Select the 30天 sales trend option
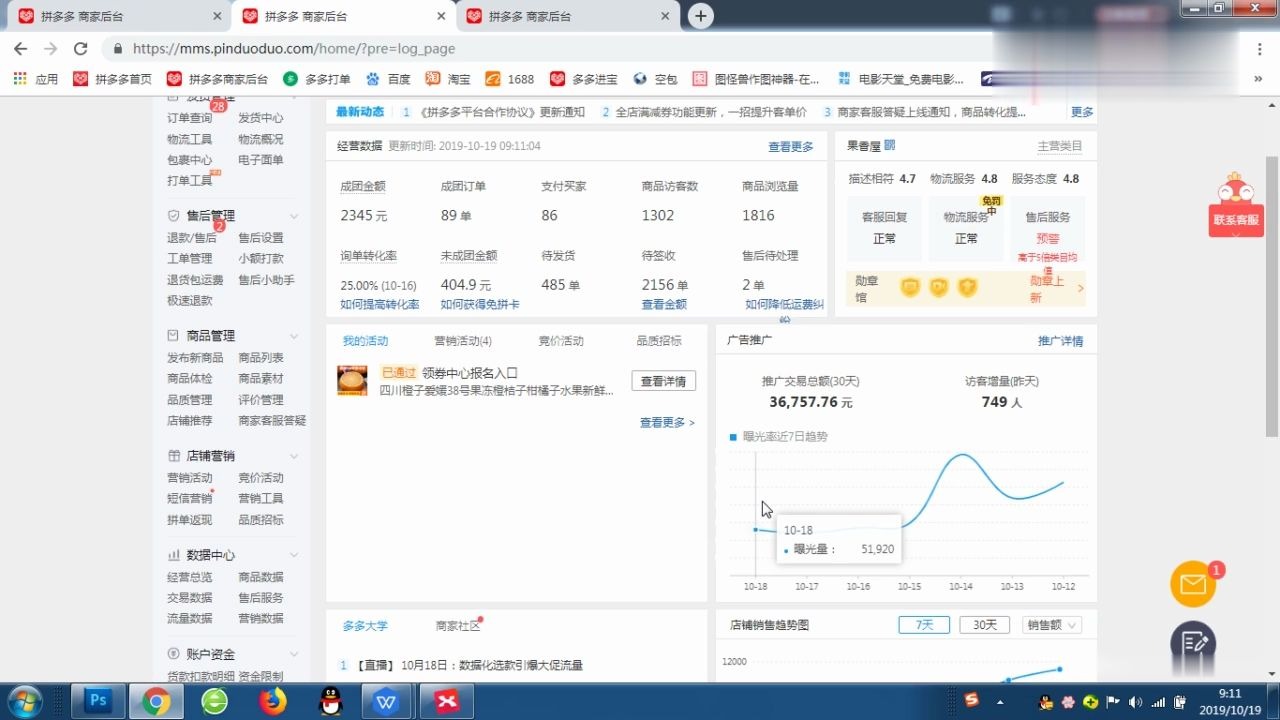Screen dimensions: 1280x720 click(983, 624)
